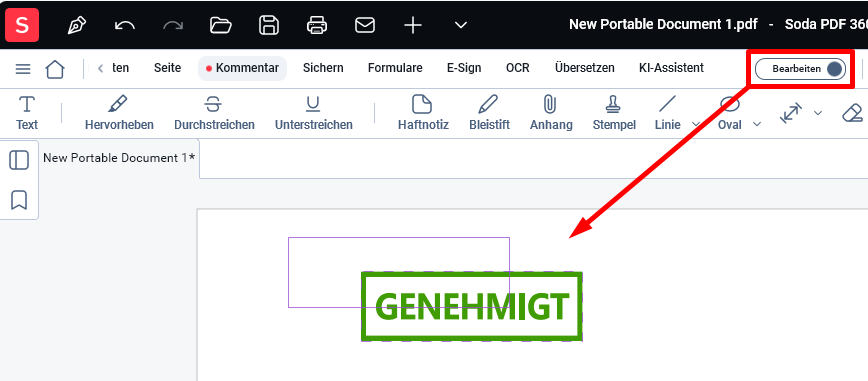Save the document with floppy icon

[x=269, y=25]
